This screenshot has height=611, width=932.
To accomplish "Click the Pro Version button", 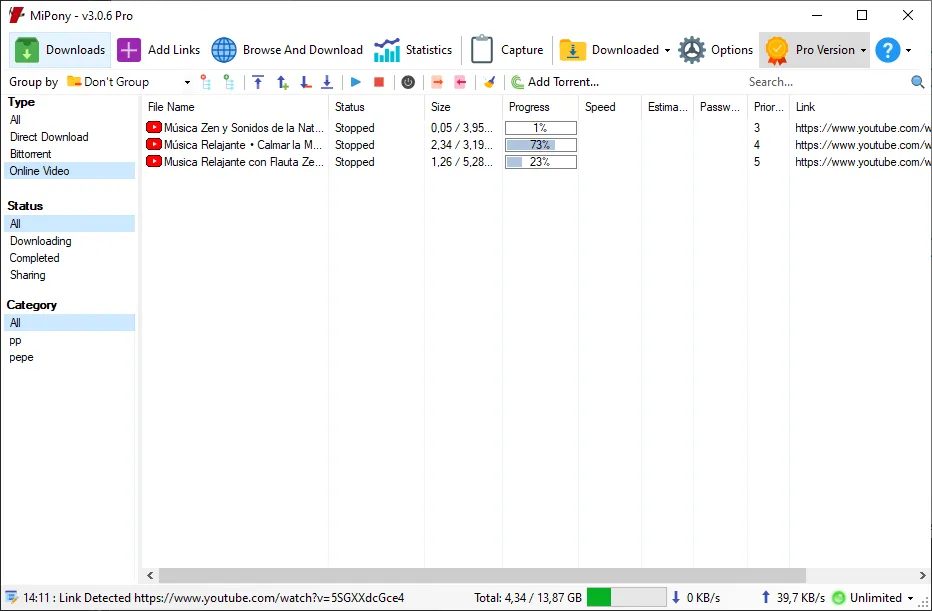I will pos(810,50).
